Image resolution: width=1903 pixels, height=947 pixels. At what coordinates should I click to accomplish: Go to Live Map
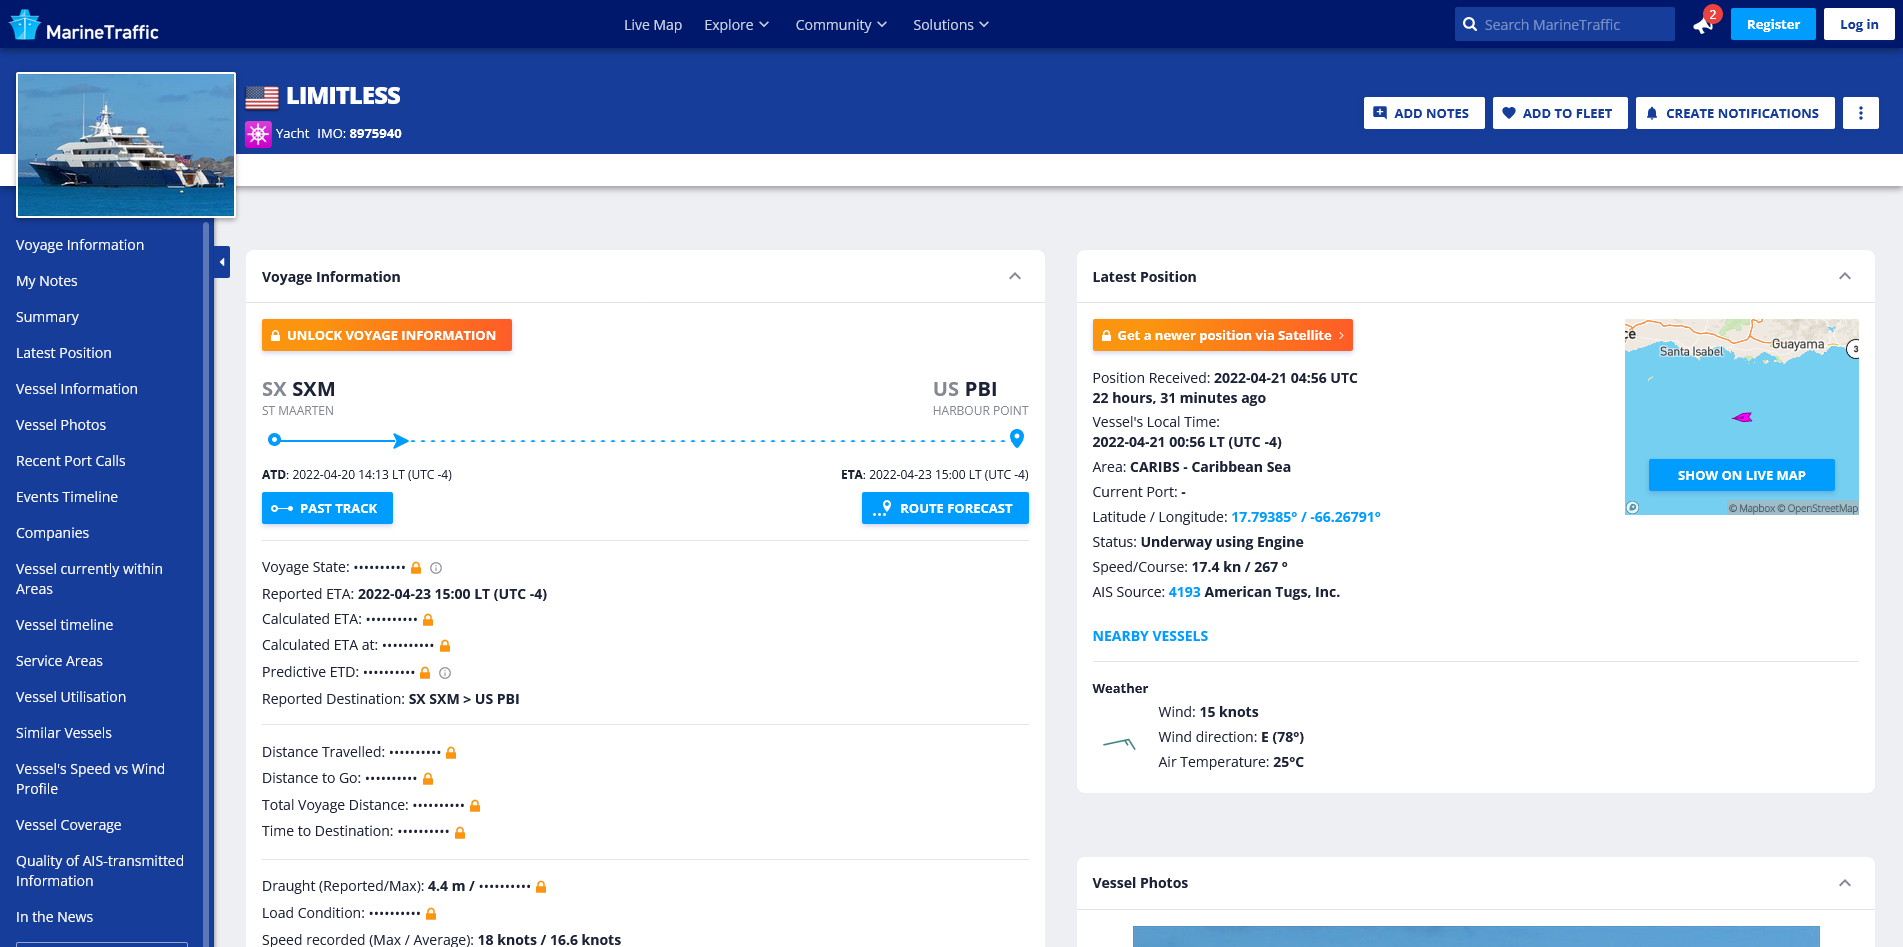tap(653, 25)
